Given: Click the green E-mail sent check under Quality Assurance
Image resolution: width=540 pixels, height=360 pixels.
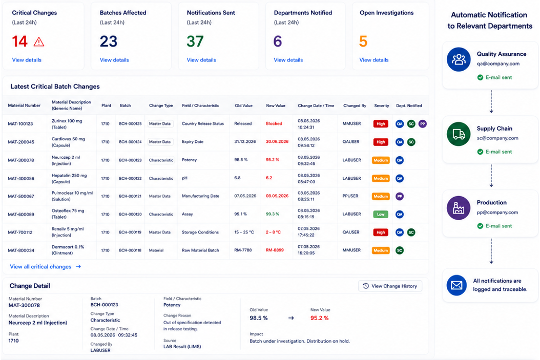Looking at the screenshot, I should point(480,77).
